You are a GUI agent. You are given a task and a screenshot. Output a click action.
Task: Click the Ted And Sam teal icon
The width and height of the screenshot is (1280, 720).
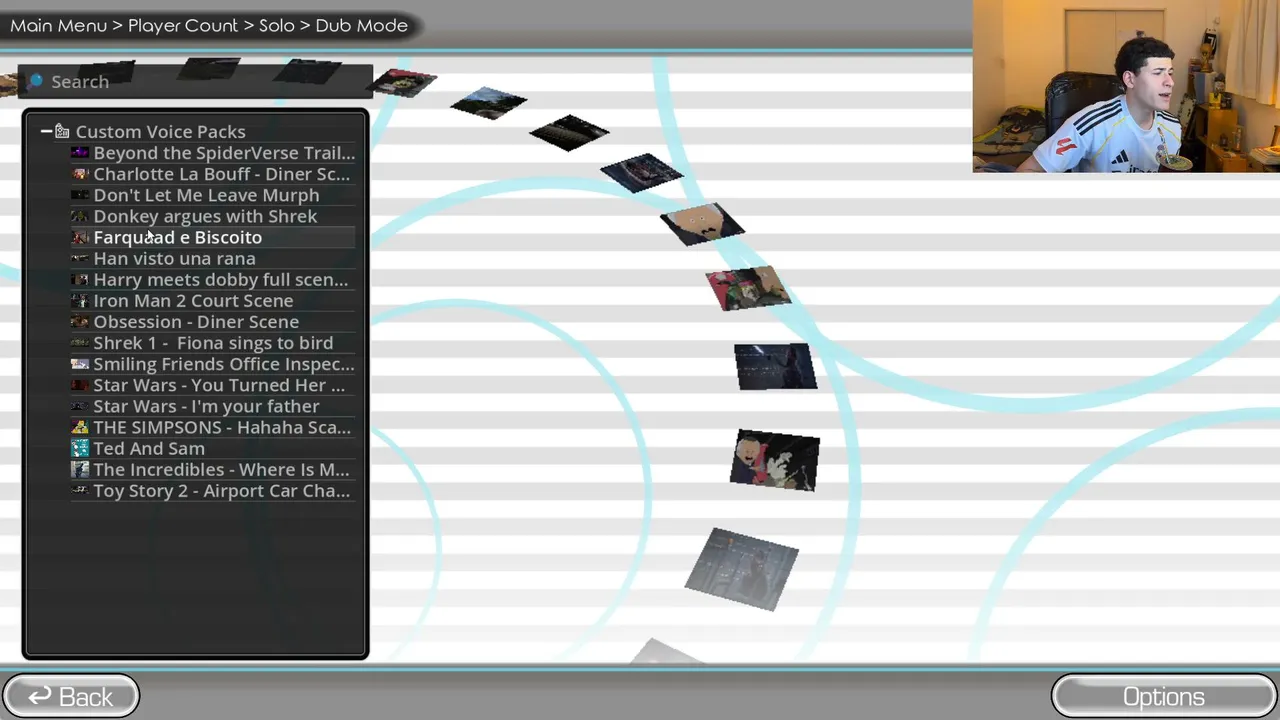tap(80, 448)
